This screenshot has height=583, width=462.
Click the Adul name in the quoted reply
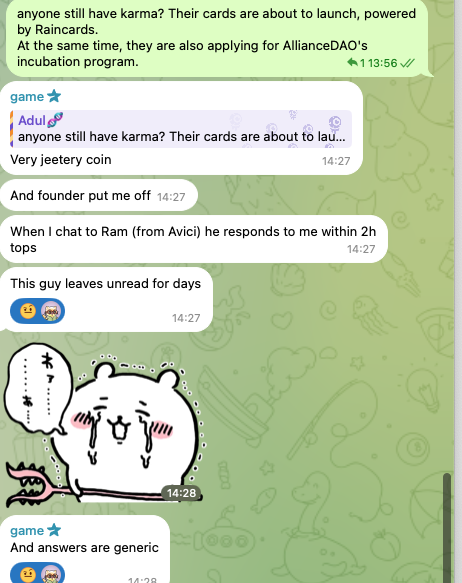pyautogui.click(x=32, y=120)
